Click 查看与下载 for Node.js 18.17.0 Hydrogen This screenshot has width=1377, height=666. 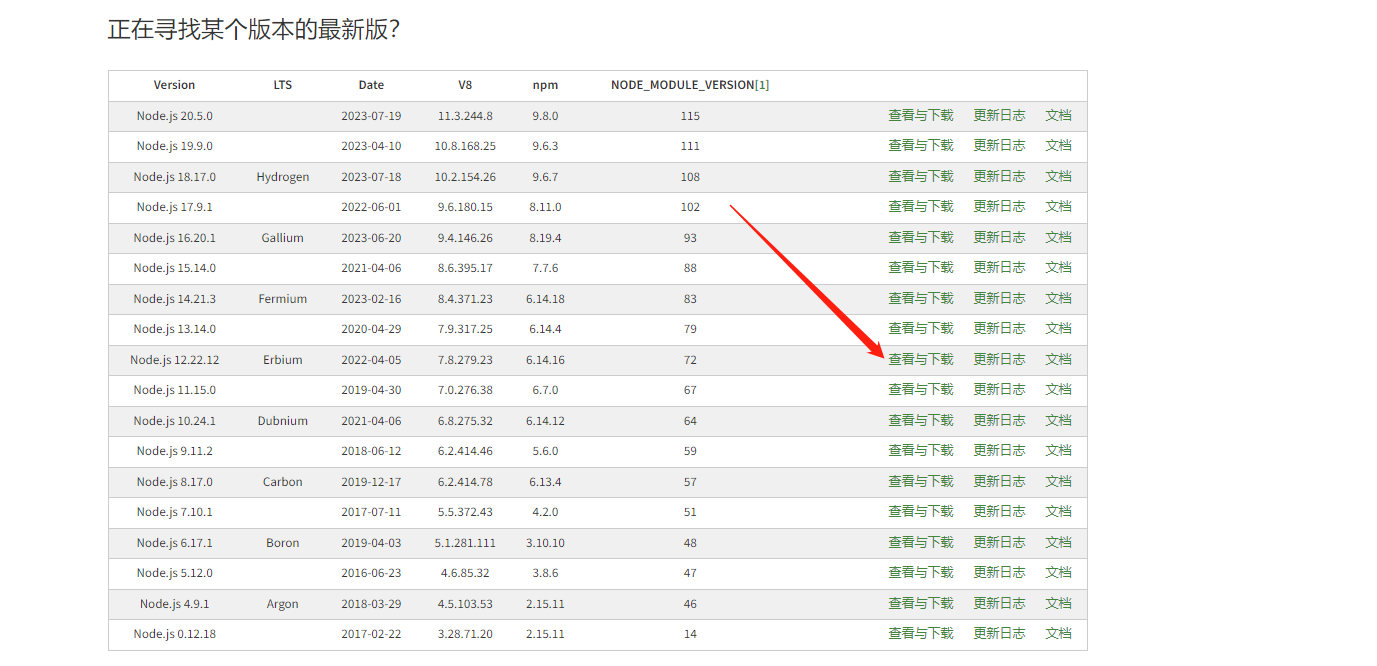click(921, 176)
